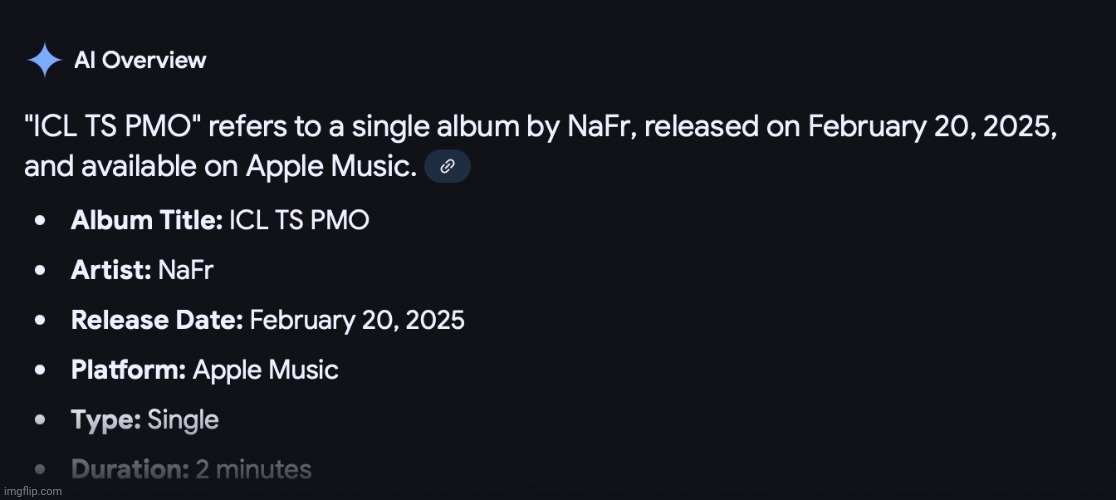Screen dimensions: 1116x500
Task: Click the AI Overview sparkle icon
Action: click(45, 60)
